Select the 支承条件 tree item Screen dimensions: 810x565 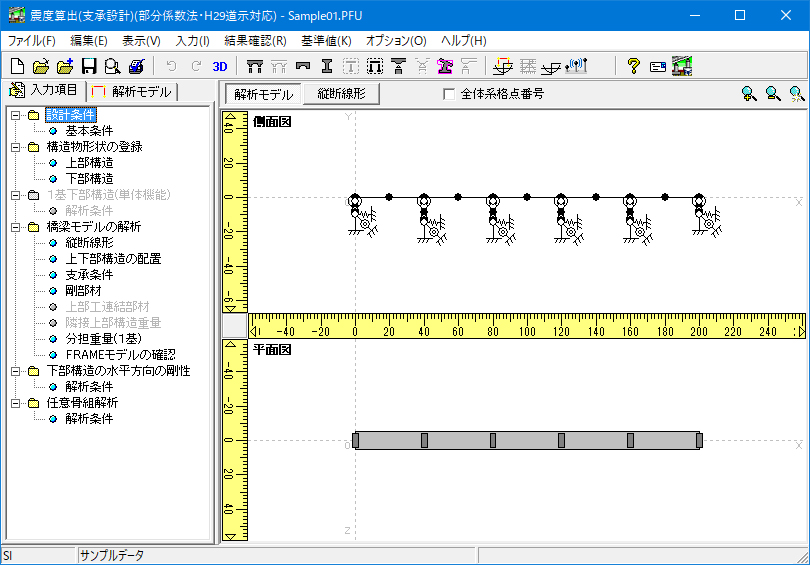89,275
